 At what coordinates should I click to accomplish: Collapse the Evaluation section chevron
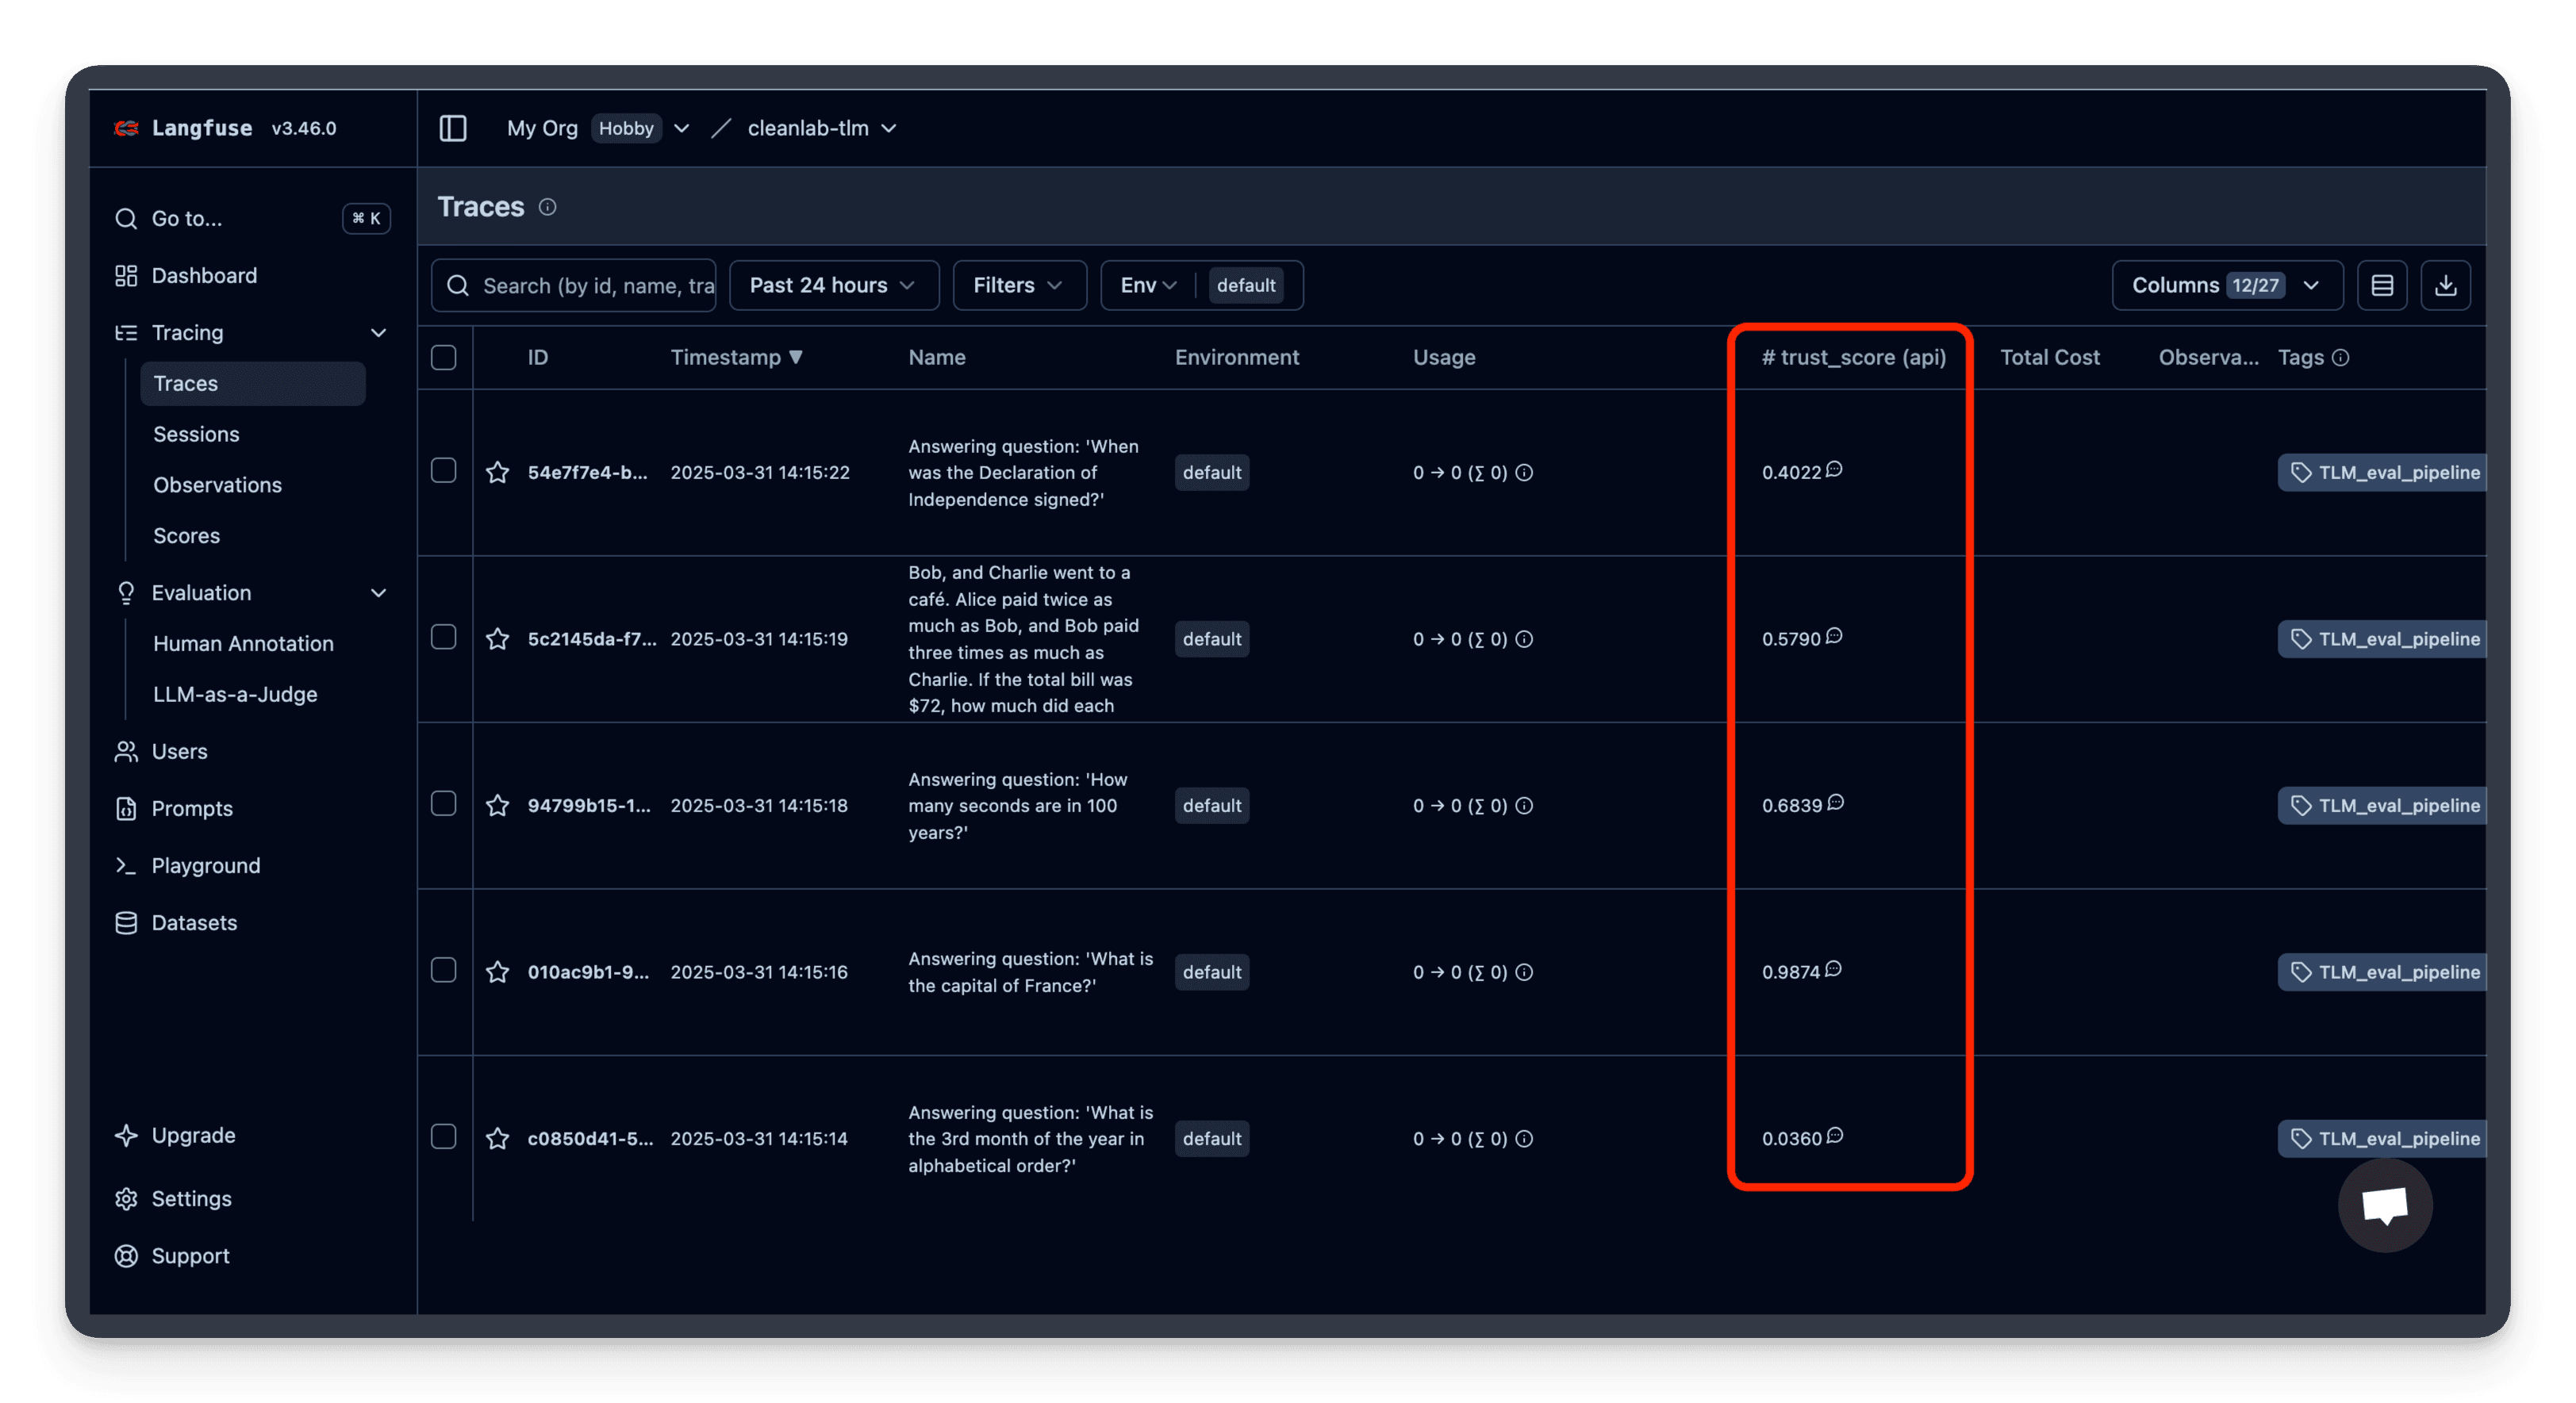pos(379,592)
